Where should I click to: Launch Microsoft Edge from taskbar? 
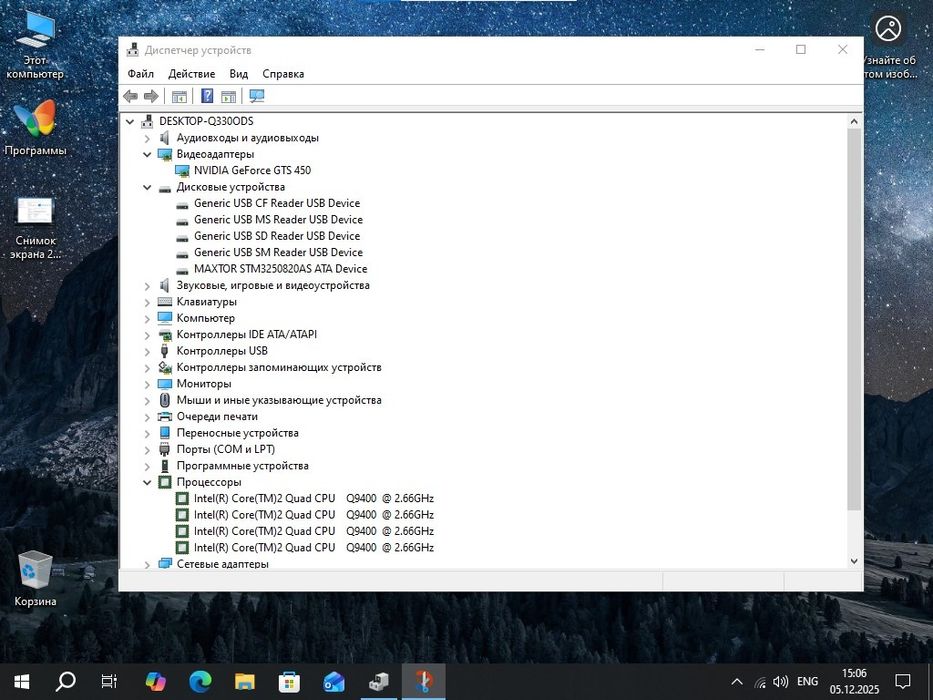pos(201,682)
